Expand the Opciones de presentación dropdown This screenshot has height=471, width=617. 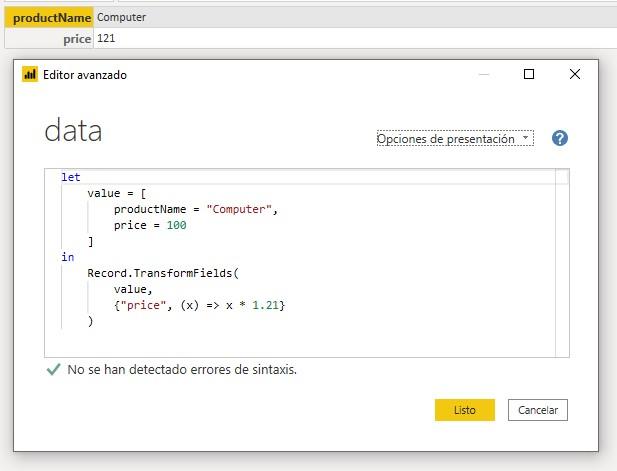(455, 139)
